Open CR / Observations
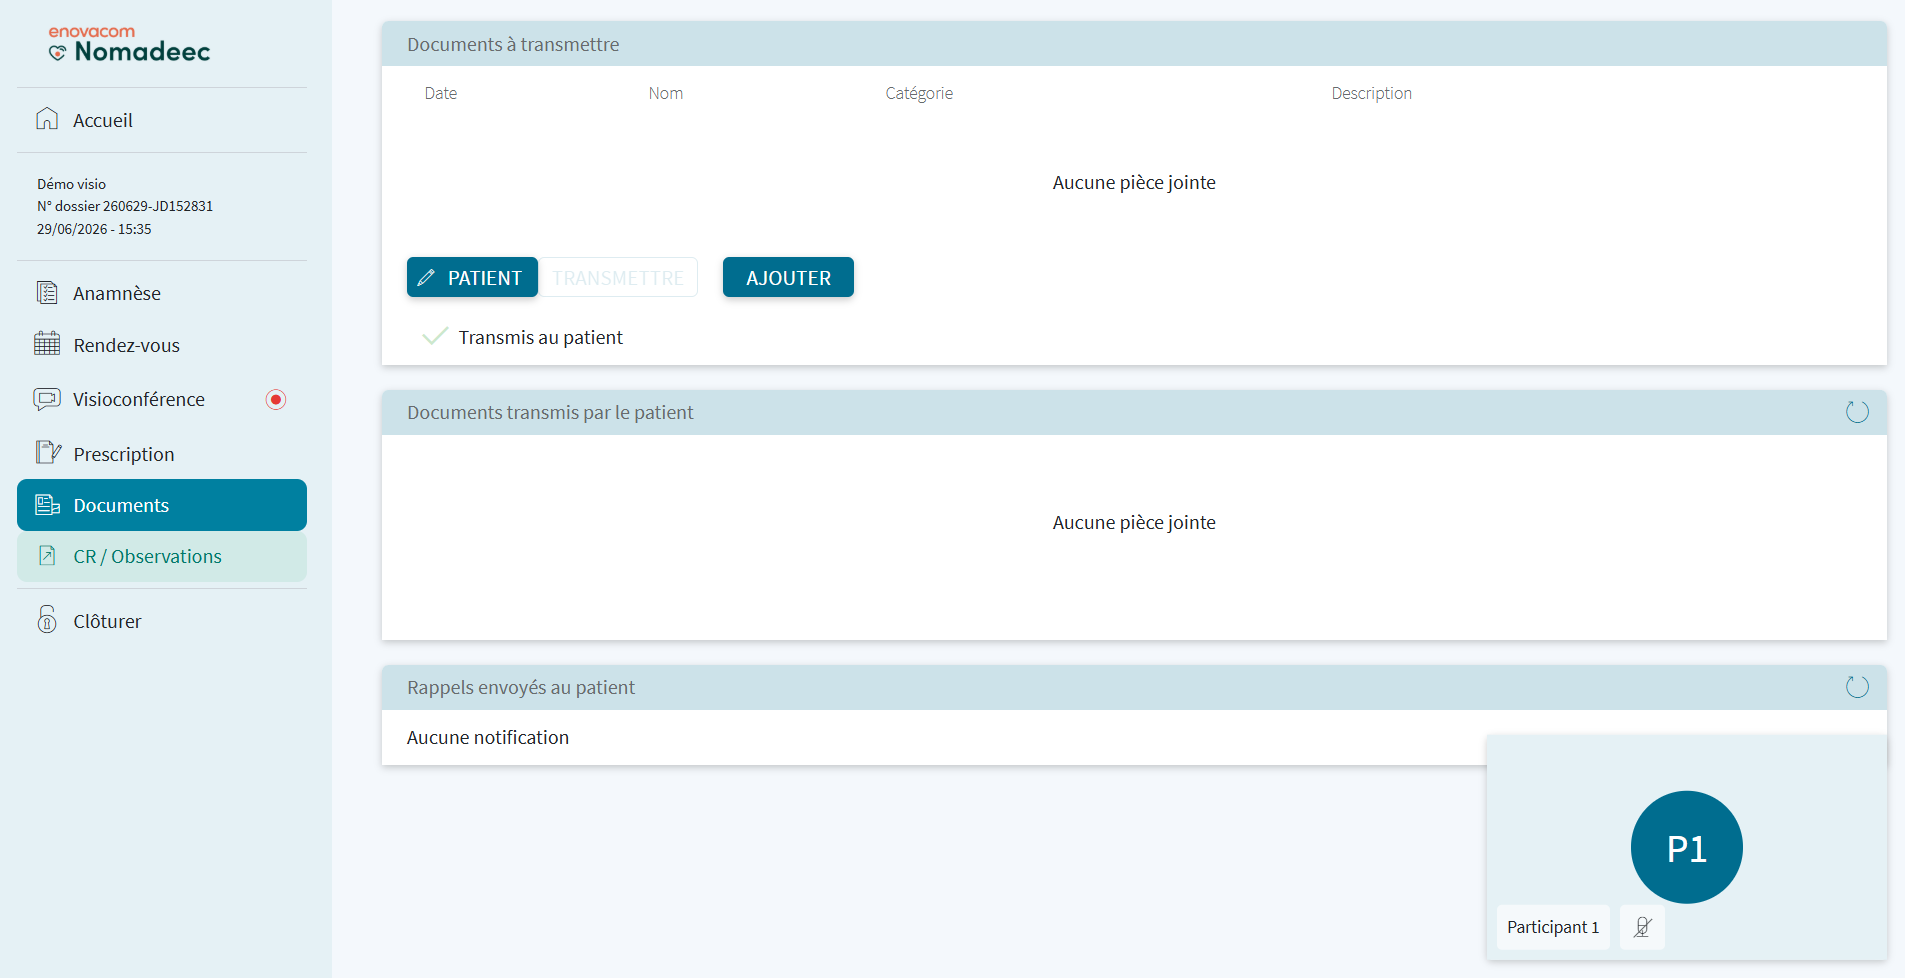The height and width of the screenshot is (978, 1905). pos(162,556)
